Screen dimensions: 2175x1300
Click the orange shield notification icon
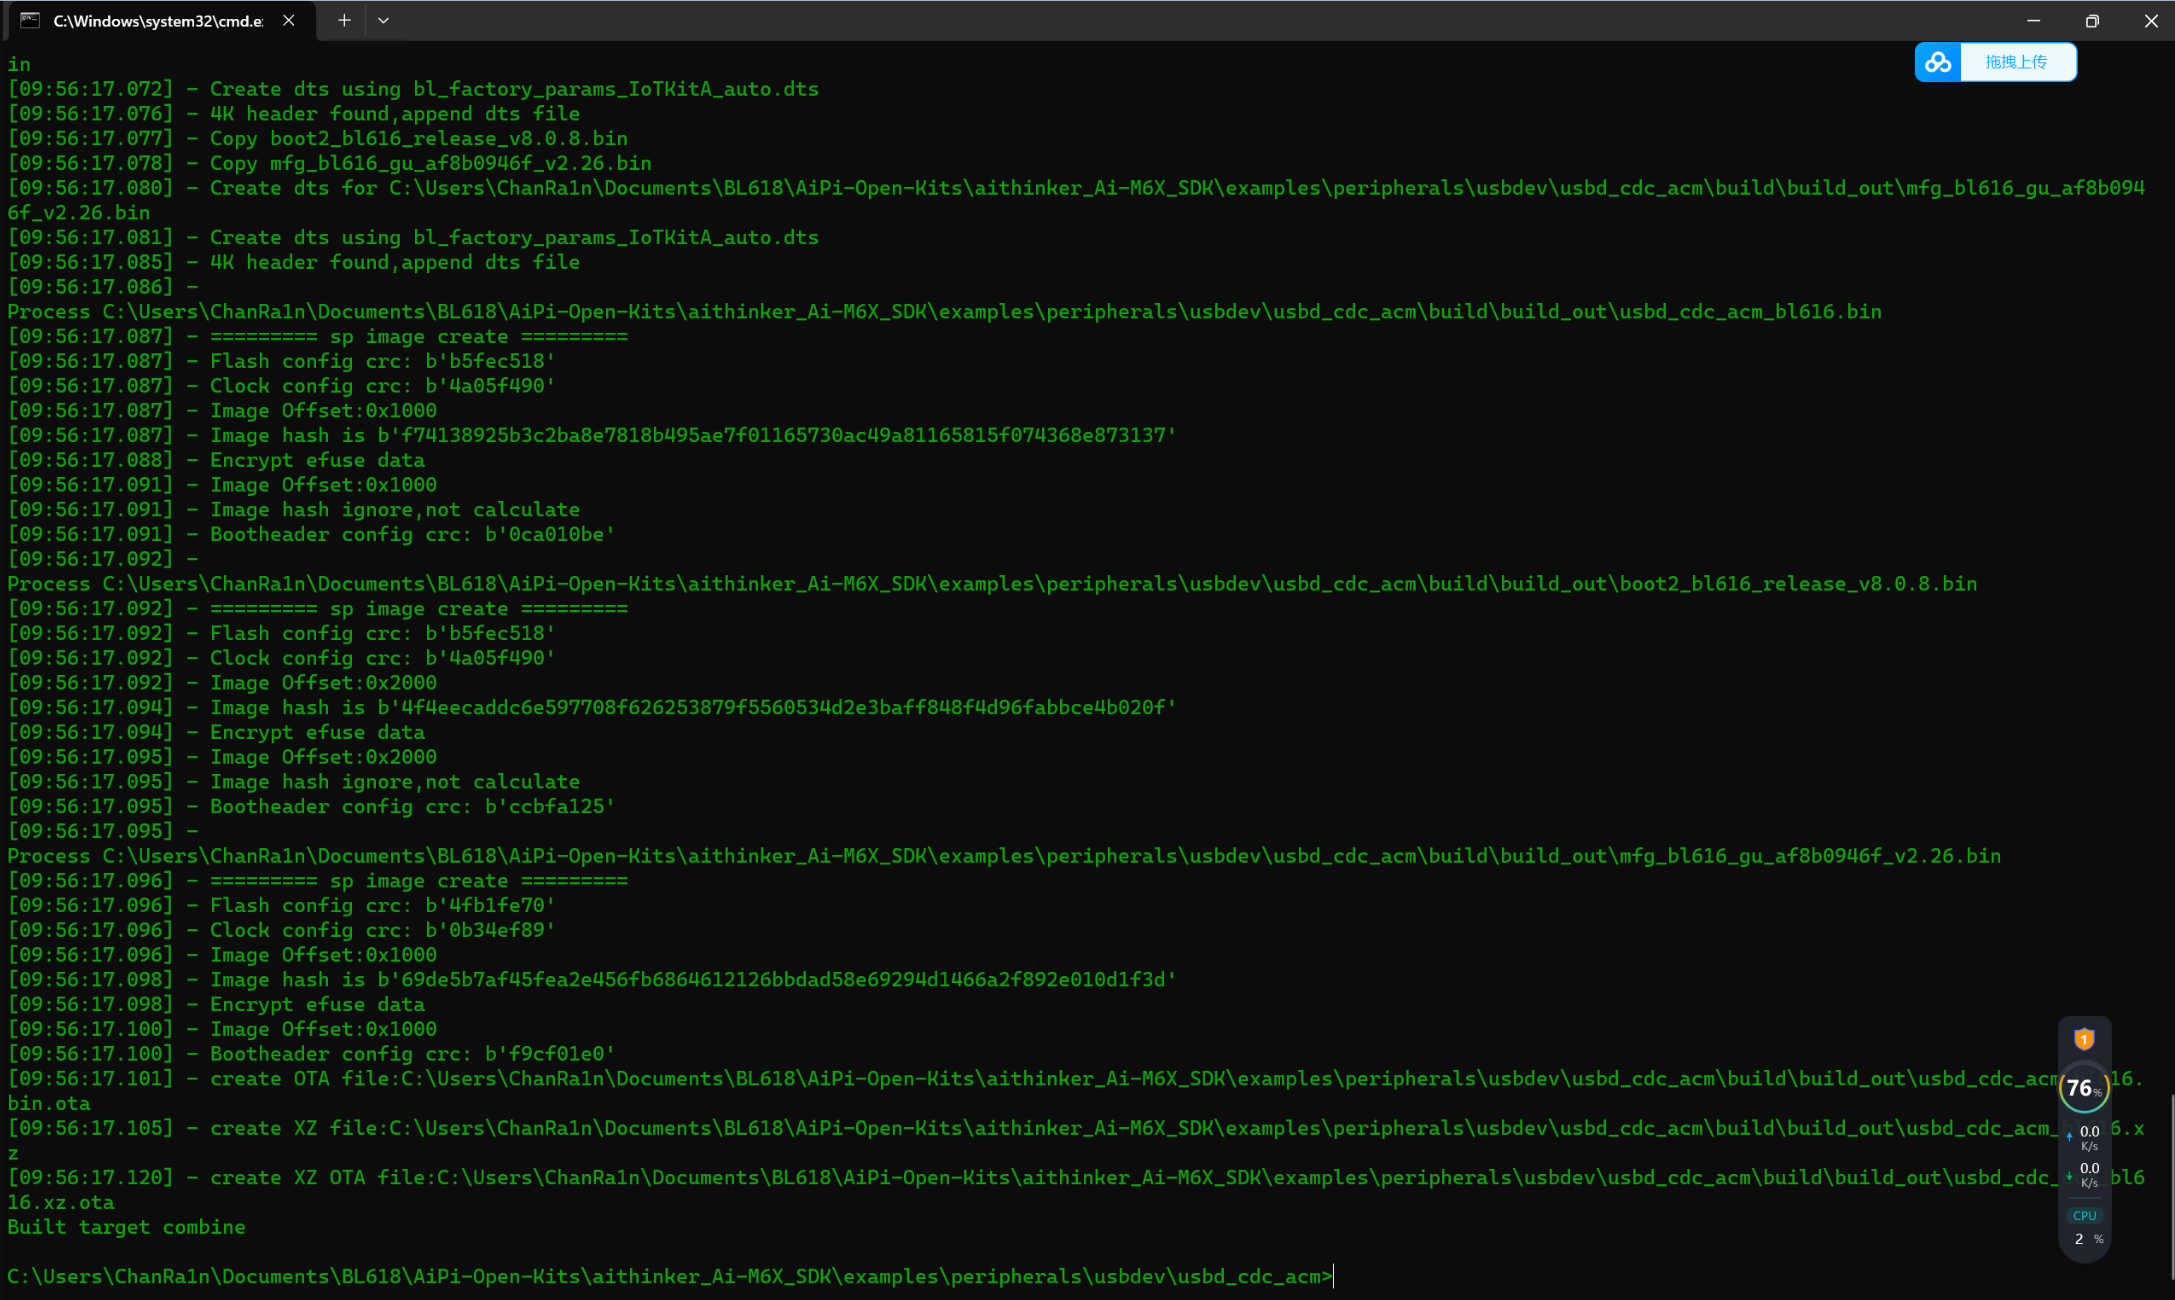pos(2084,1040)
